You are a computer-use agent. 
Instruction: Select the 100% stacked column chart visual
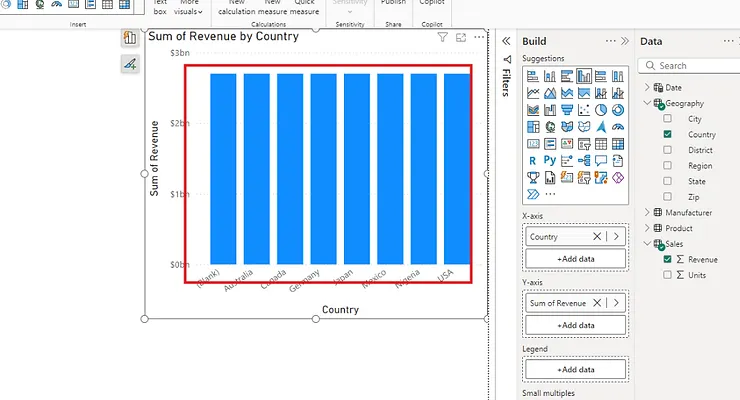[x=618, y=76]
